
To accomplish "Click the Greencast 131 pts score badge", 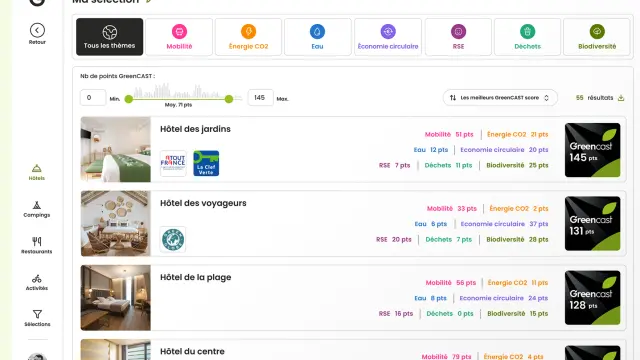I will (x=593, y=224).
